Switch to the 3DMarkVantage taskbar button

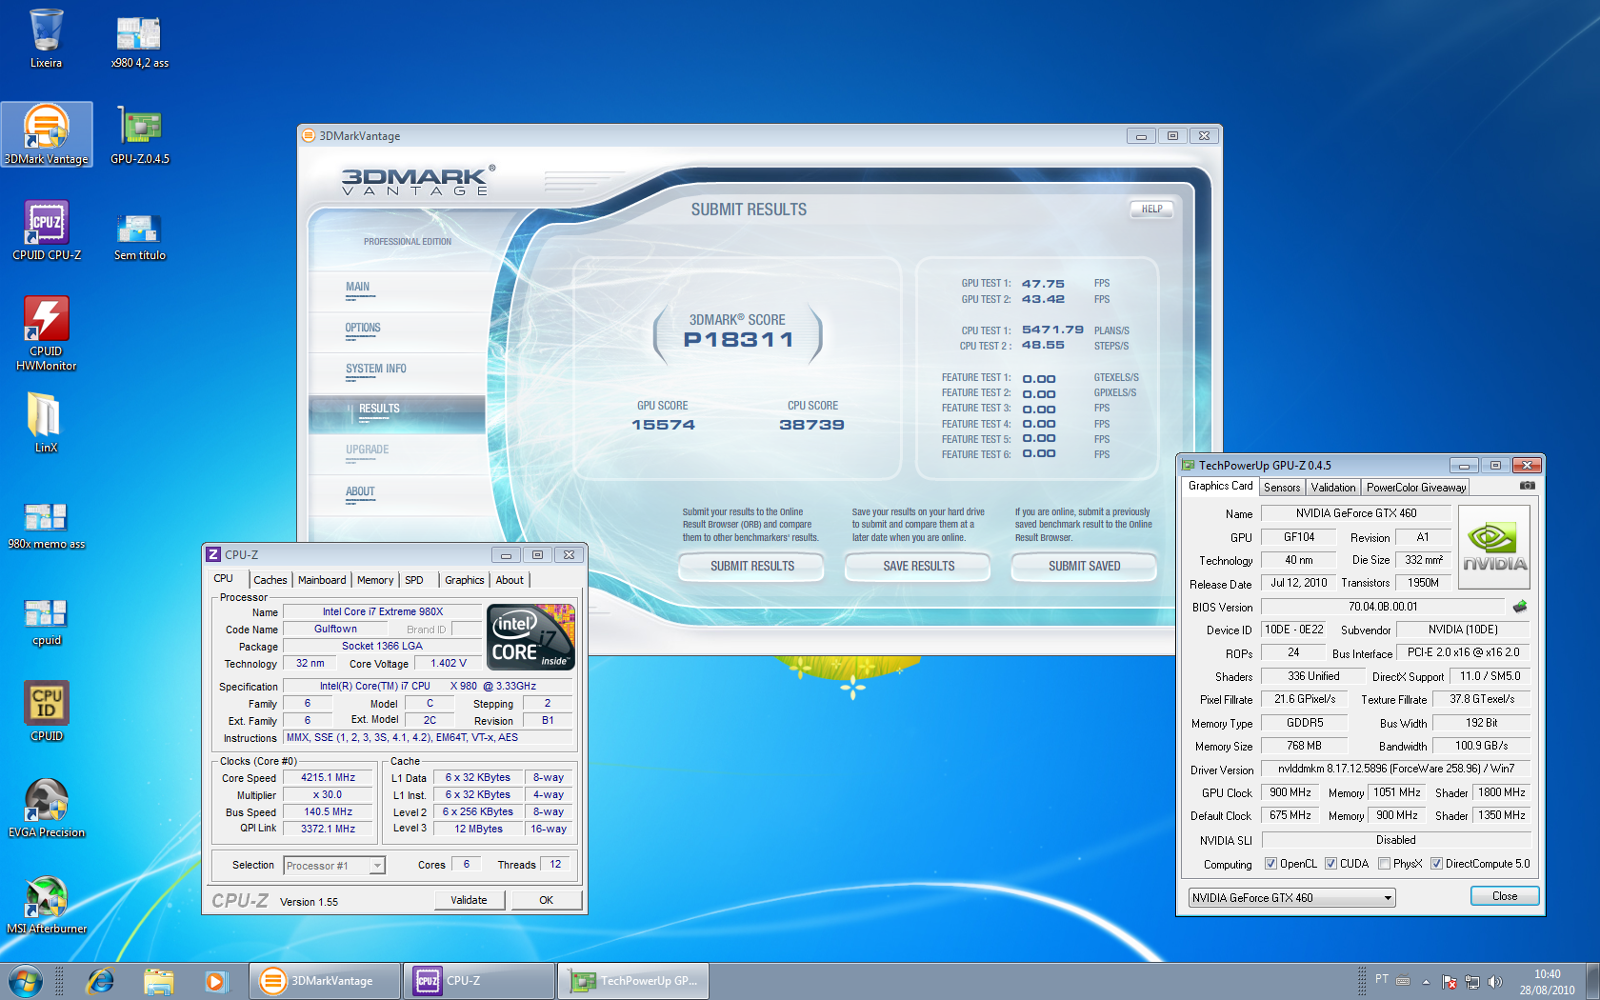coord(325,981)
